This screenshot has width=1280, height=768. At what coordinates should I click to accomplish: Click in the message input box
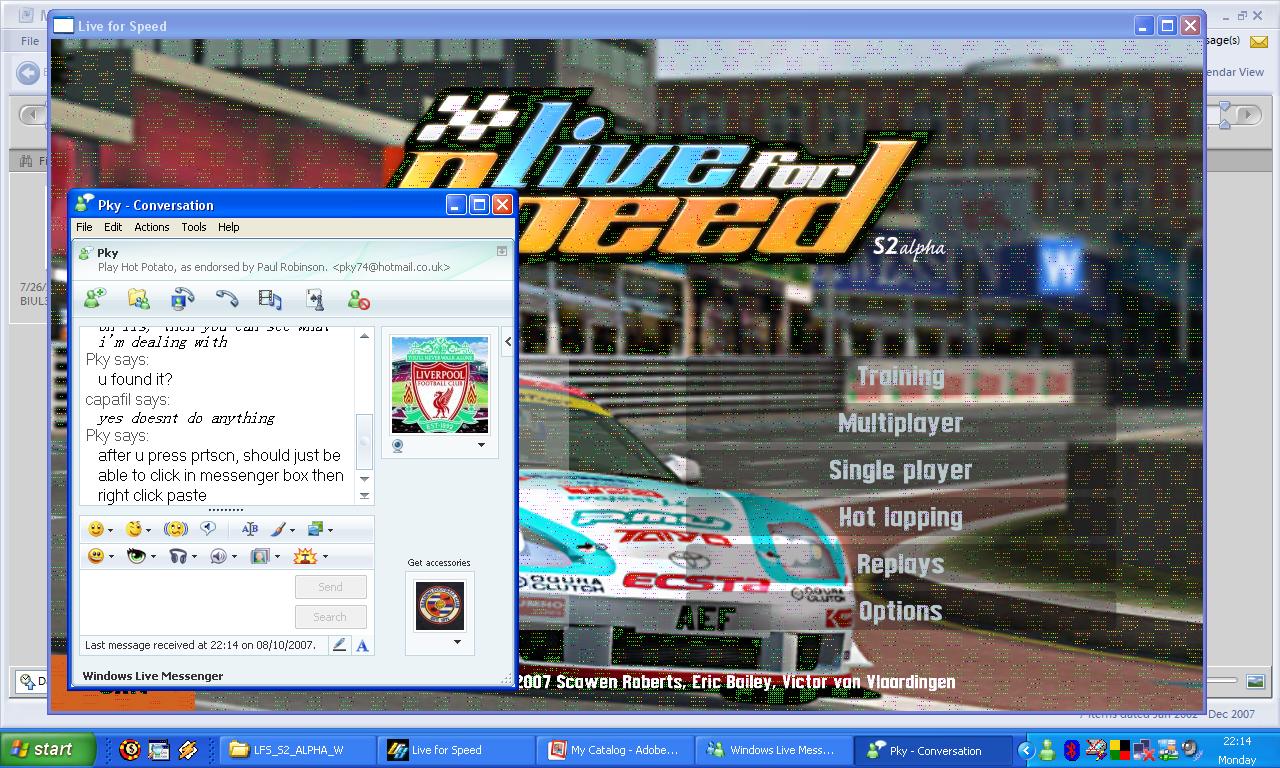186,601
